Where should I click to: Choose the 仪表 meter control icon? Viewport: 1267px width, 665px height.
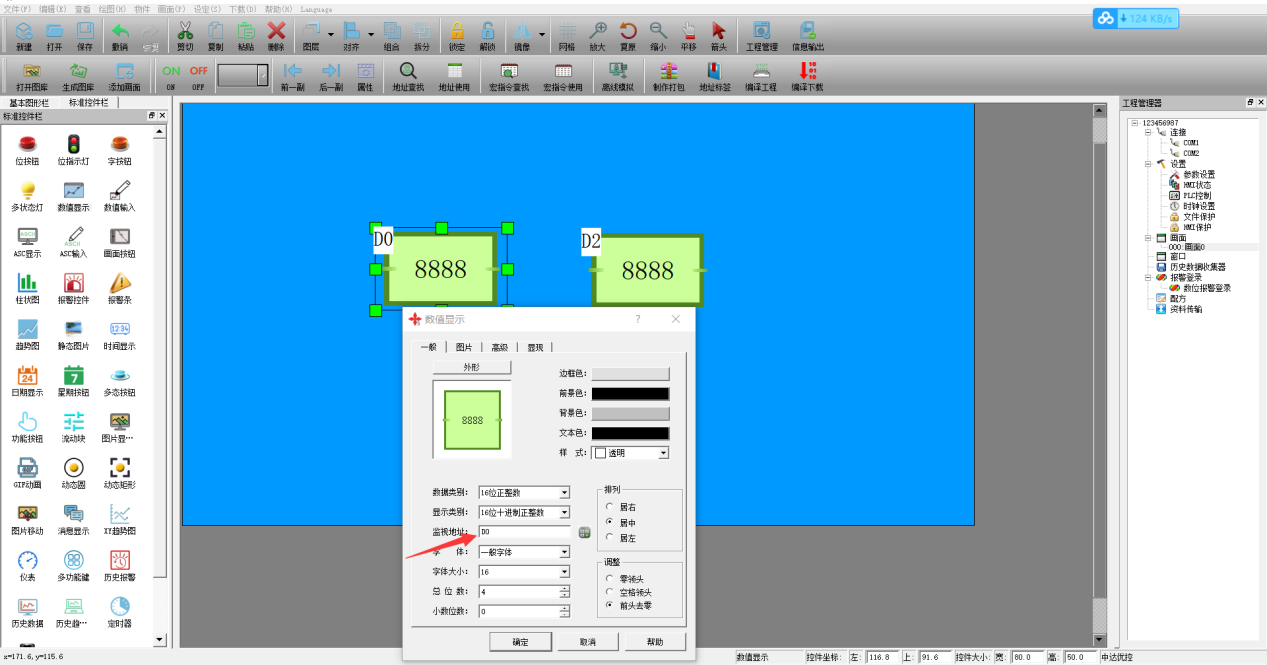point(27,565)
